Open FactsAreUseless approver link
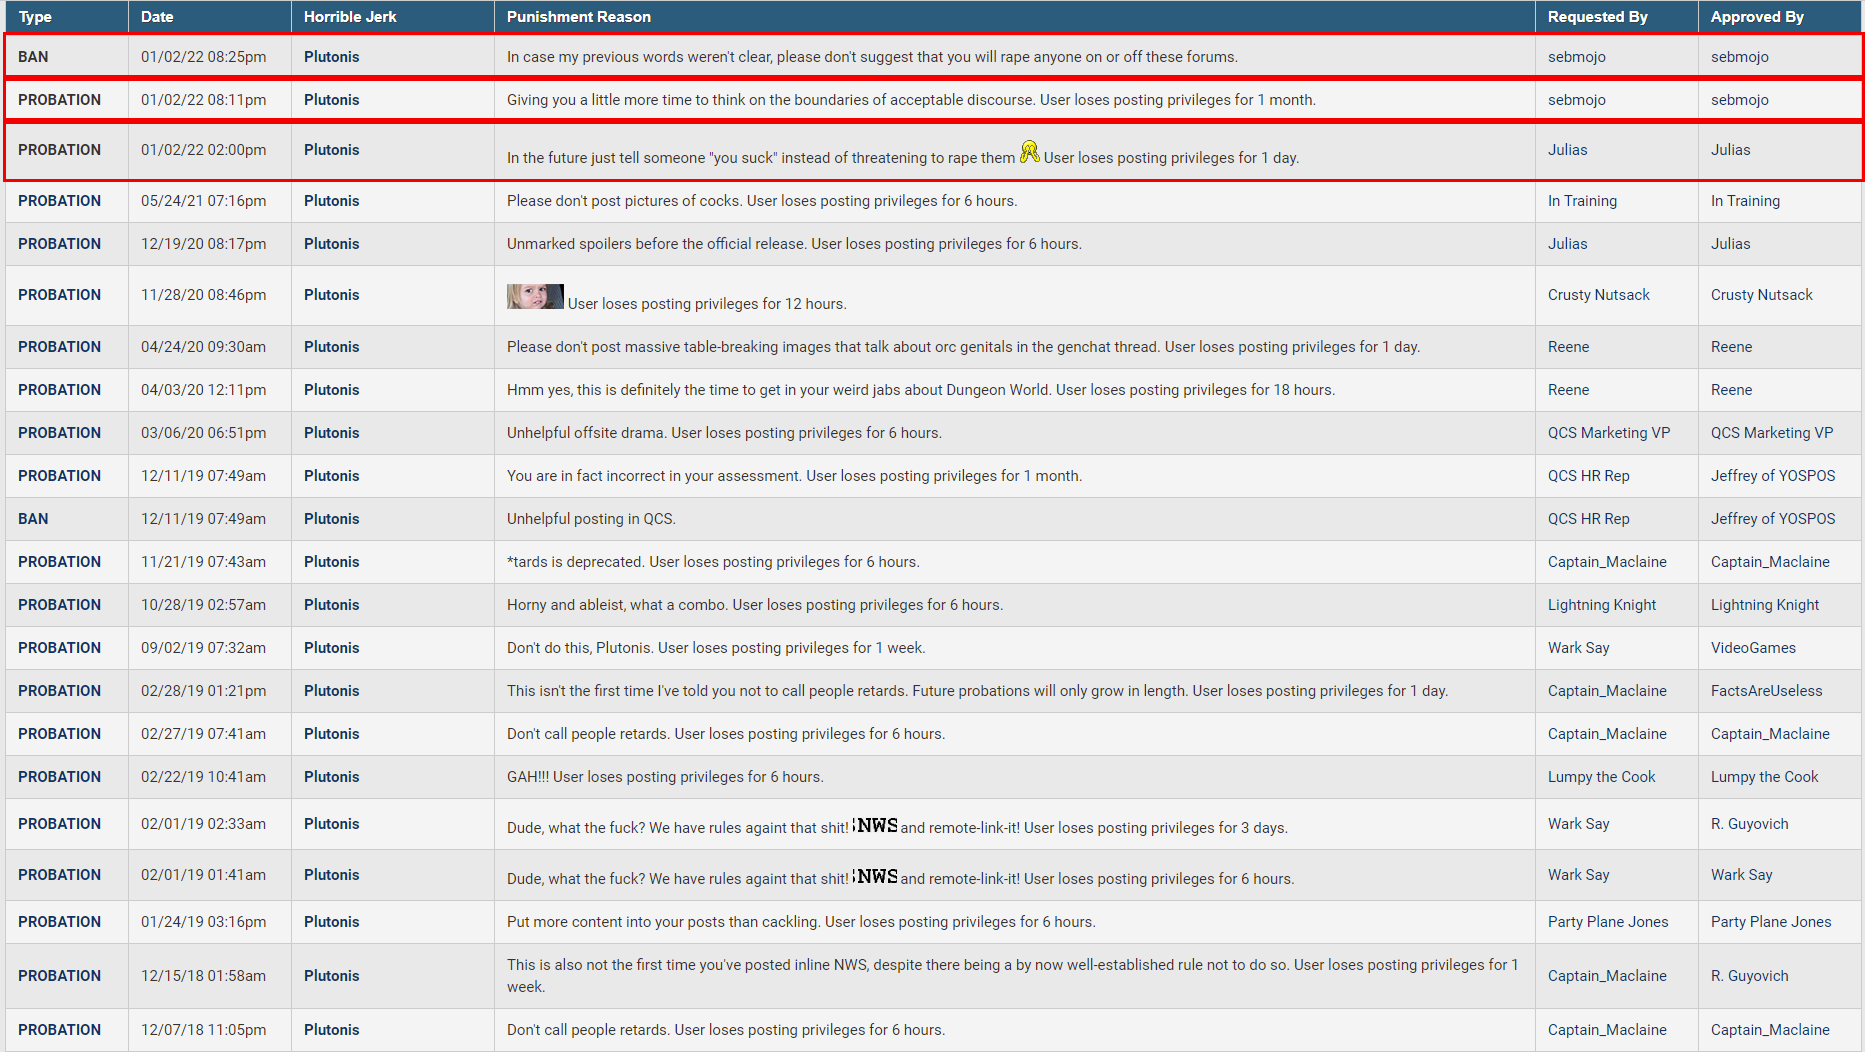 pyautogui.click(x=1766, y=691)
